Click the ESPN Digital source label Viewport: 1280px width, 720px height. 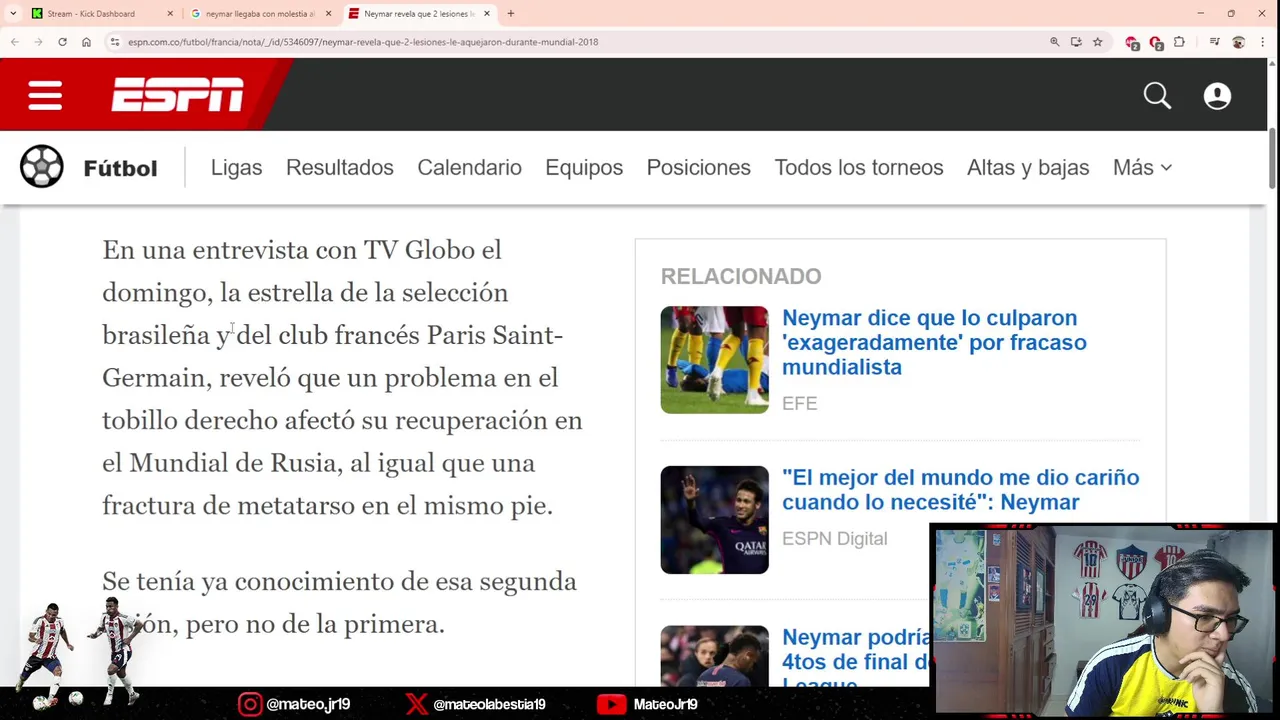pos(835,538)
